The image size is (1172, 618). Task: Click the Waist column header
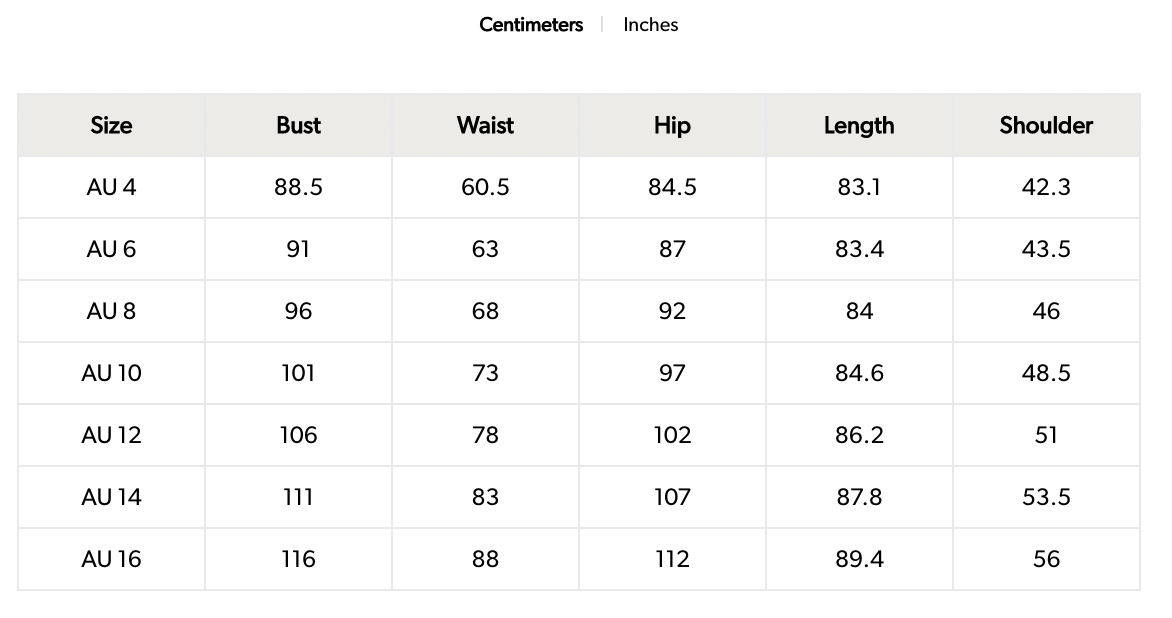coord(485,125)
